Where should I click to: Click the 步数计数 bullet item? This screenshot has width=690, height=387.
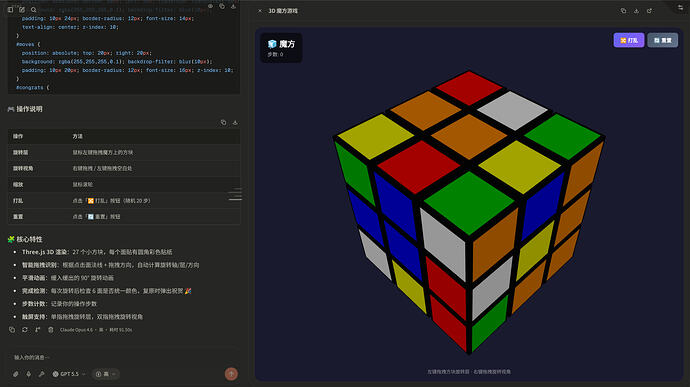(59, 304)
